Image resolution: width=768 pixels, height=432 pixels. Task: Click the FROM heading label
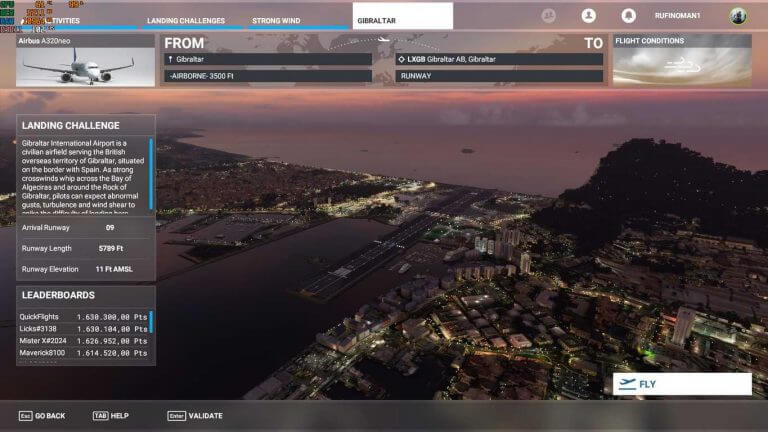tap(184, 43)
